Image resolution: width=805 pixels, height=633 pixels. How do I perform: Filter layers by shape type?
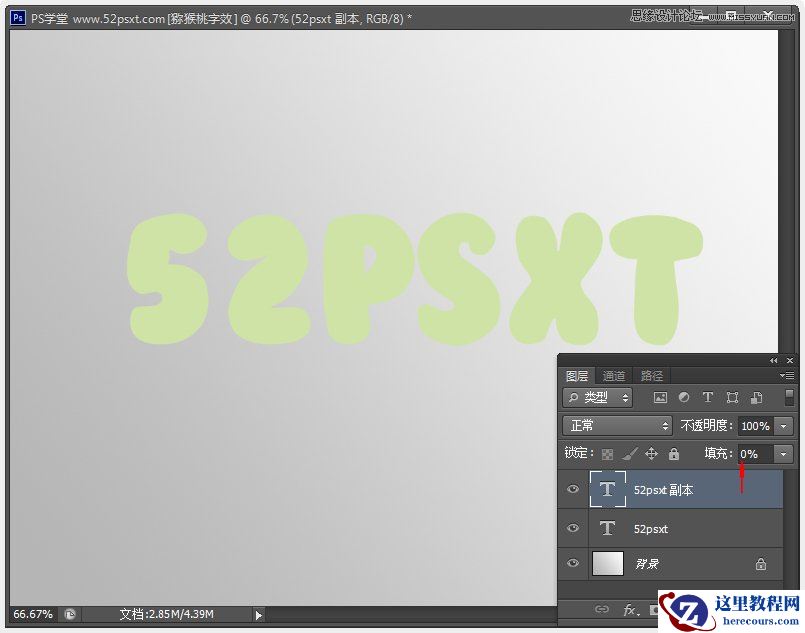732,397
